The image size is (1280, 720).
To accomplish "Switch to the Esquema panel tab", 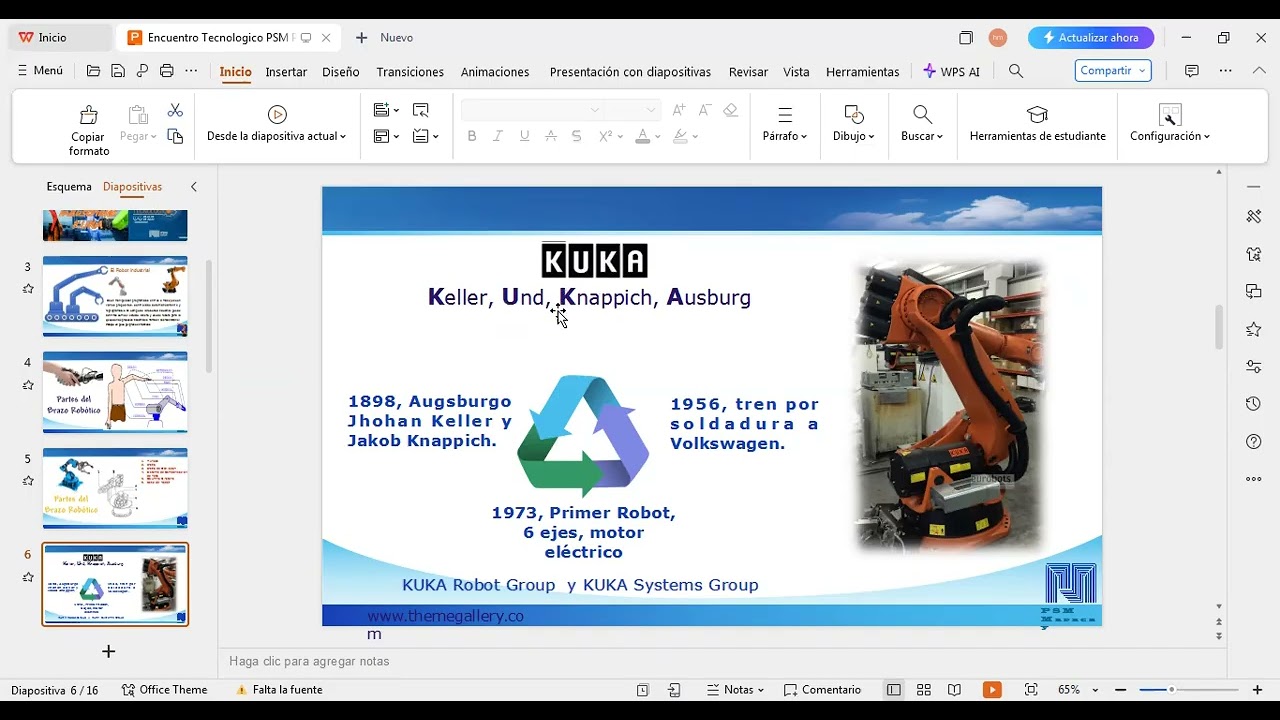I will coord(69,187).
